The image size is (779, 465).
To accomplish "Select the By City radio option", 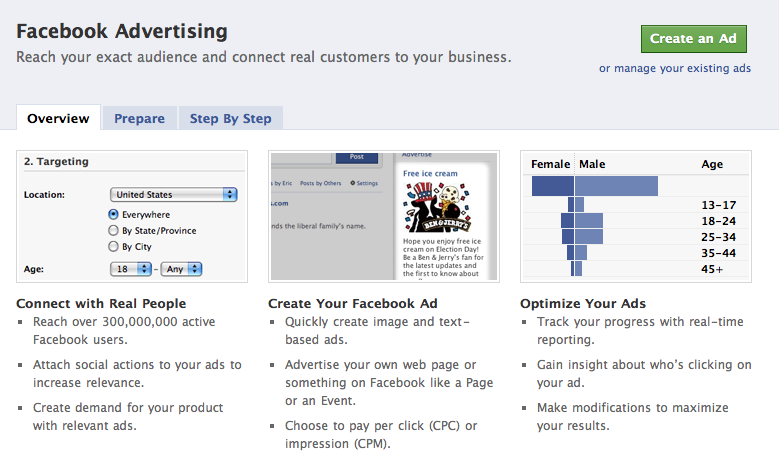I will click(113, 246).
